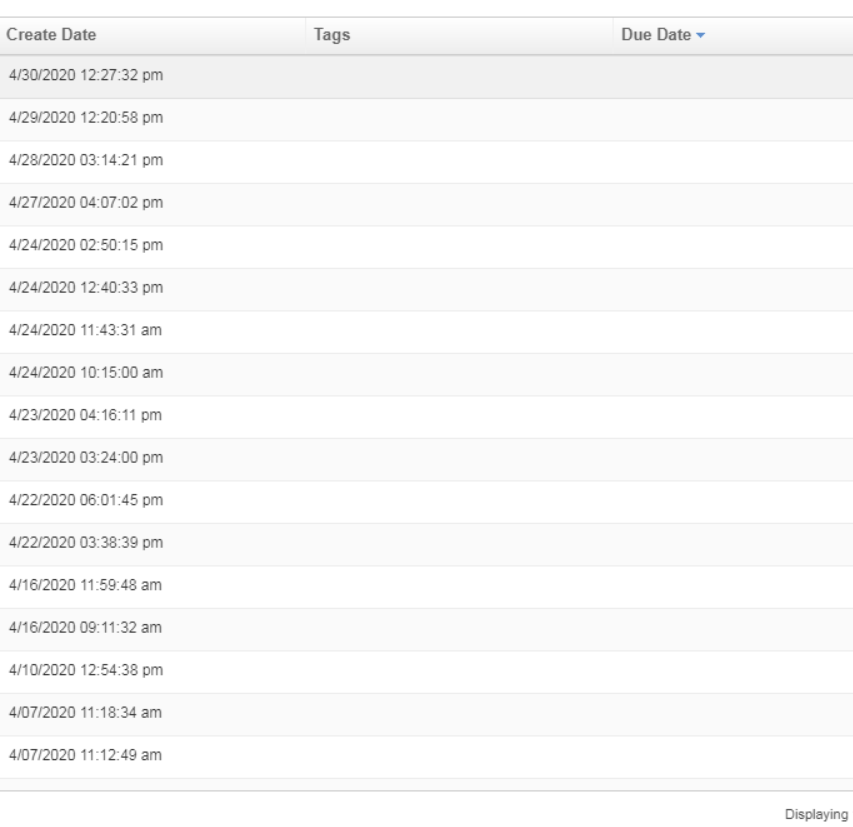Select the row created 4/23/2020 04:16:11 pm
This screenshot has height=827, width=853.
click(x=86, y=416)
